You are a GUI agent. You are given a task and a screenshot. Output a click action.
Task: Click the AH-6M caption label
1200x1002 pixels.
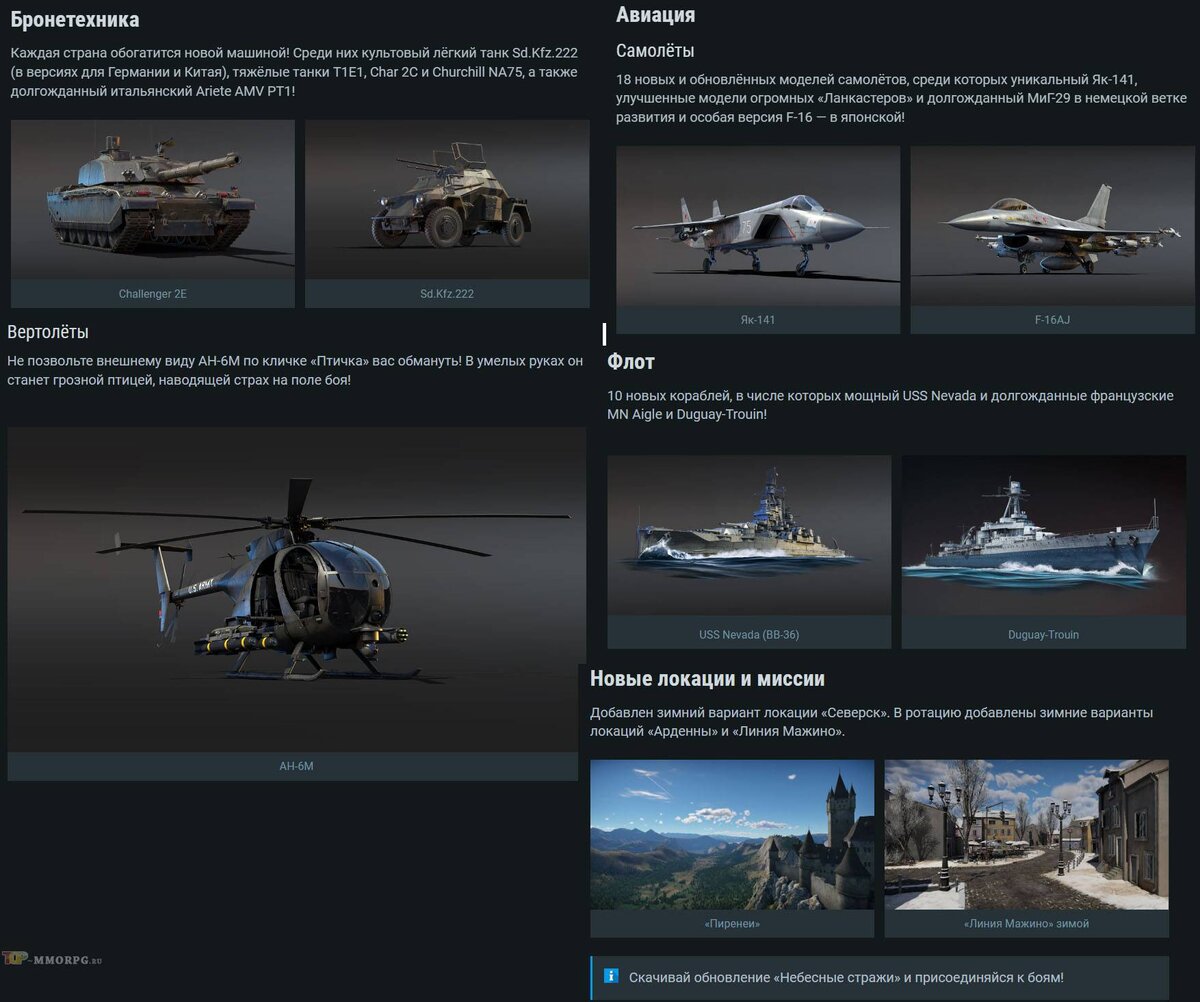[296, 767]
